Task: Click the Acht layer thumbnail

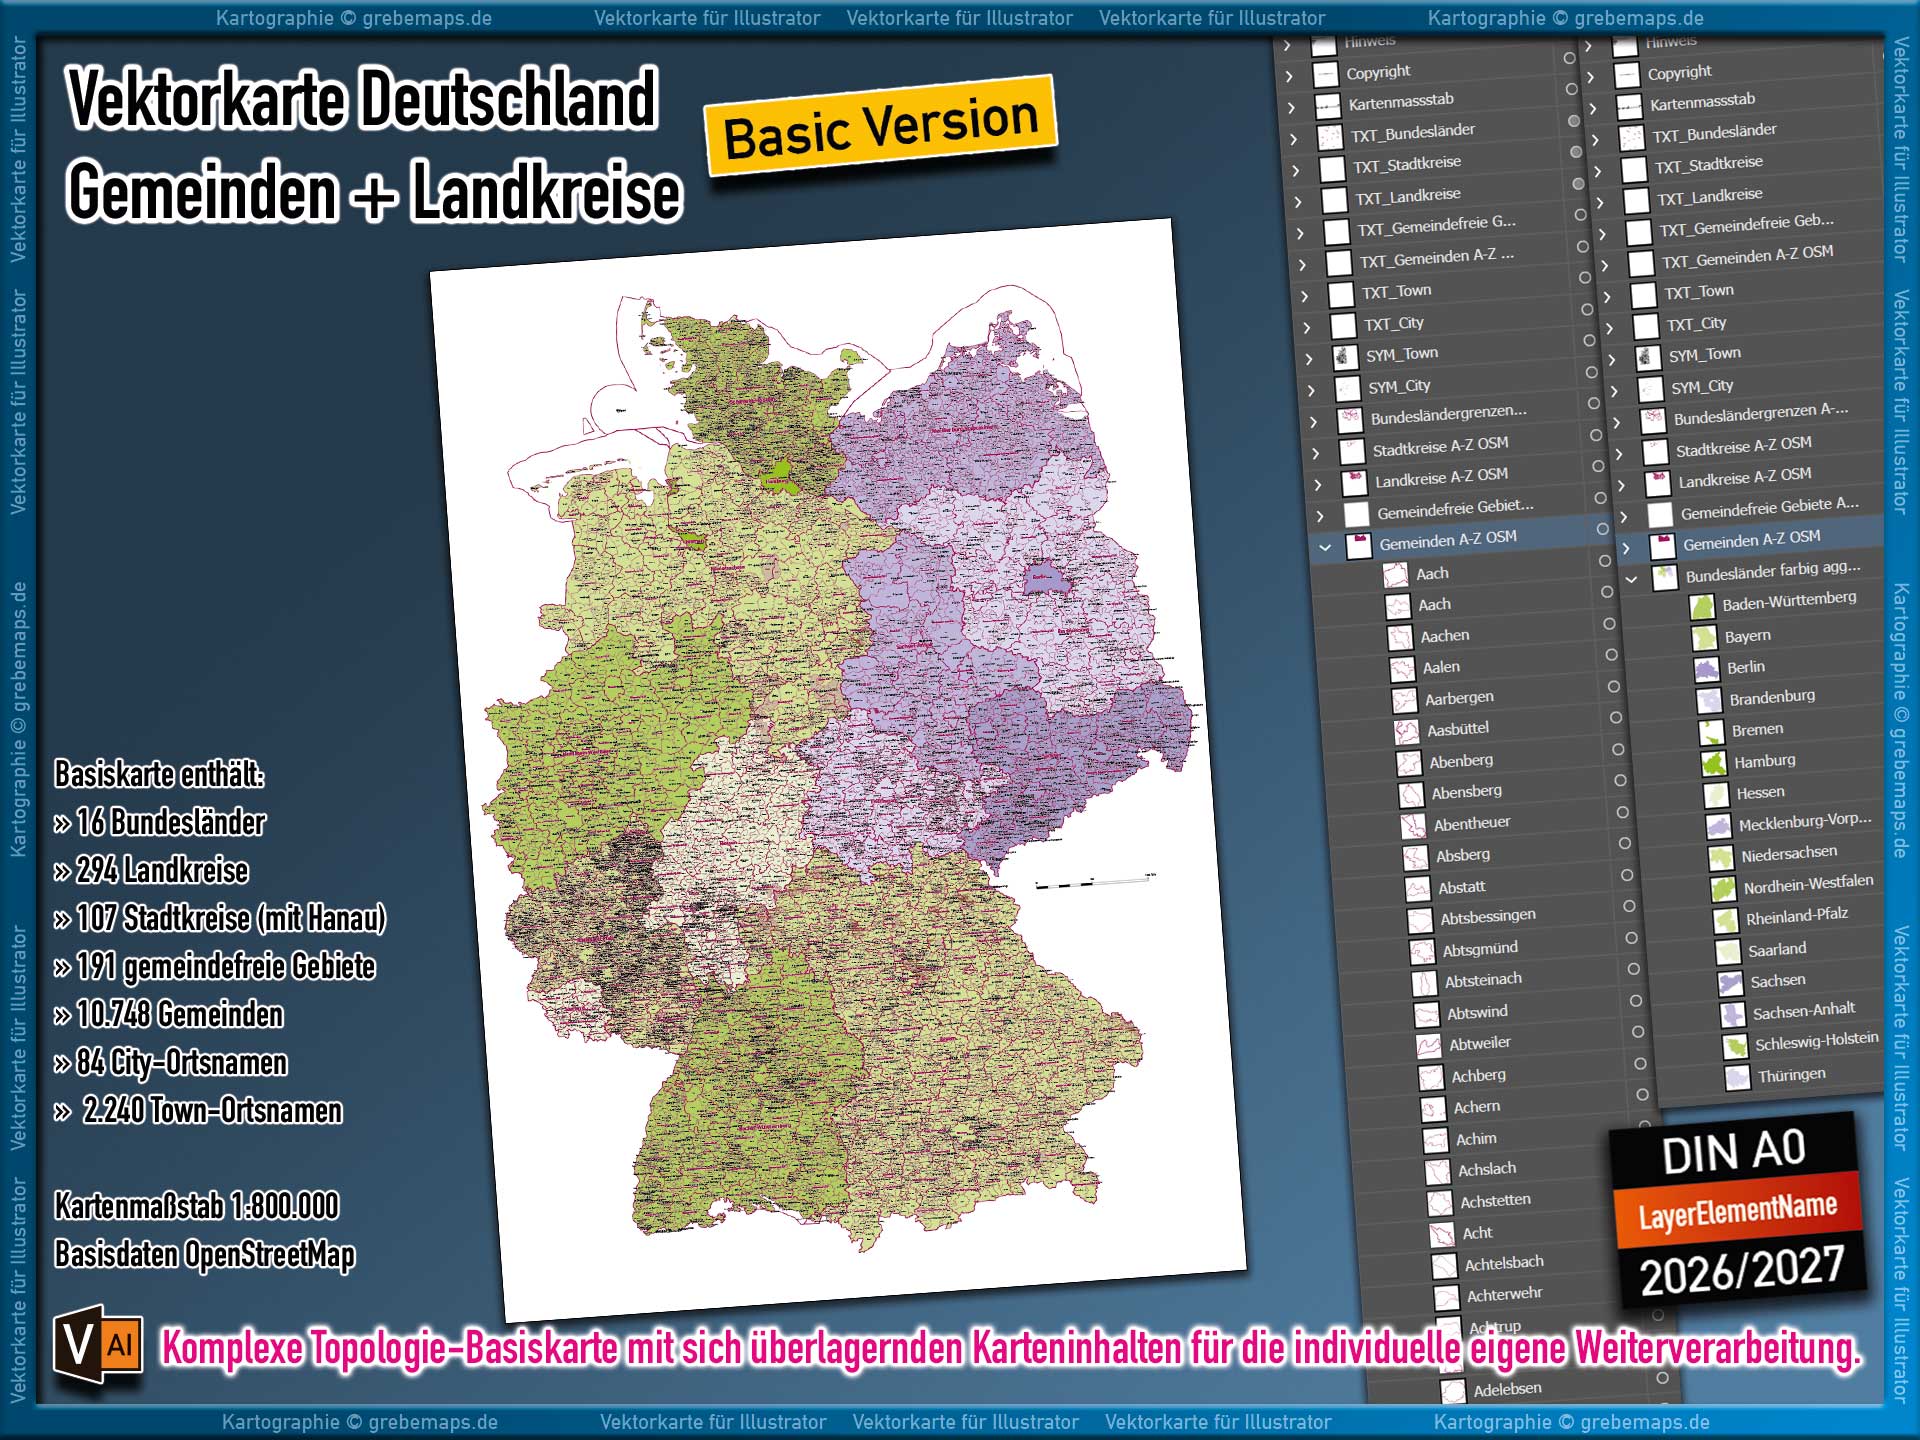Action: point(1442,1235)
